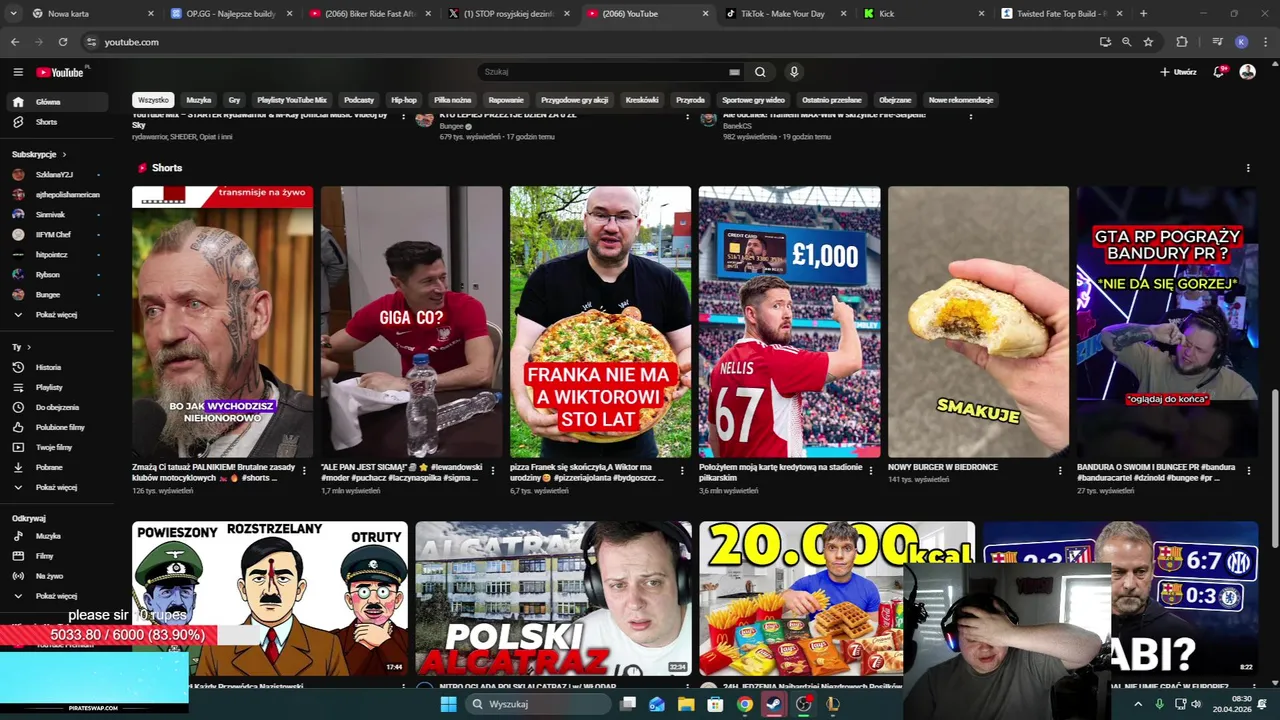Screen dimensions: 1280x720
Task: Open IIFYM Chef subscription channel
Action: point(57,235)
